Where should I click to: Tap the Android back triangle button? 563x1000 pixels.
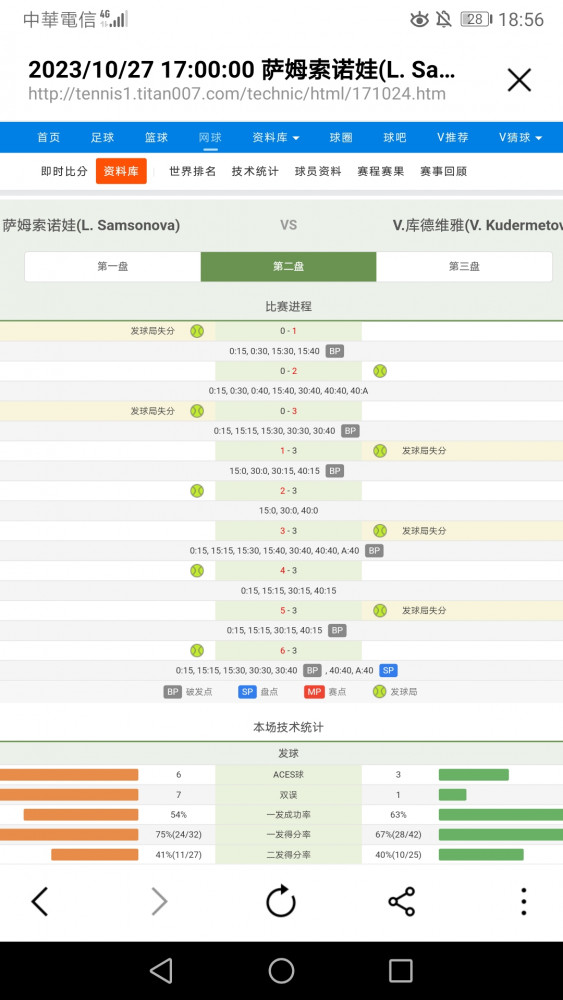(161, 971)
